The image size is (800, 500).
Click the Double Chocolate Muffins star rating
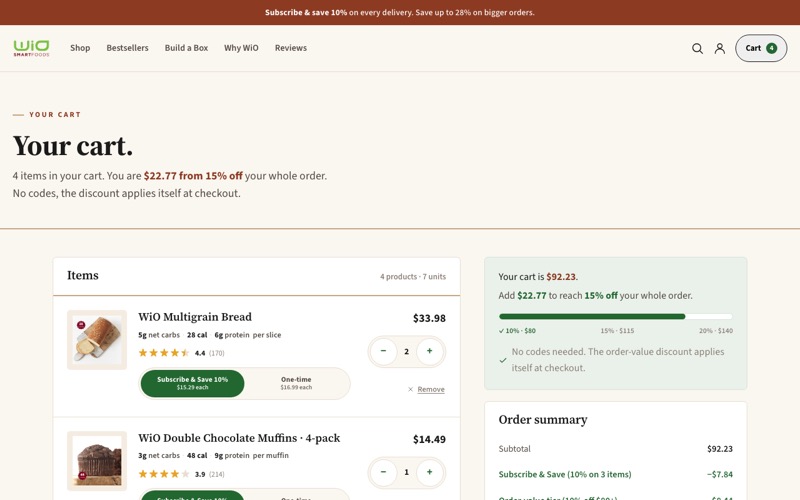tap(164, 474)
